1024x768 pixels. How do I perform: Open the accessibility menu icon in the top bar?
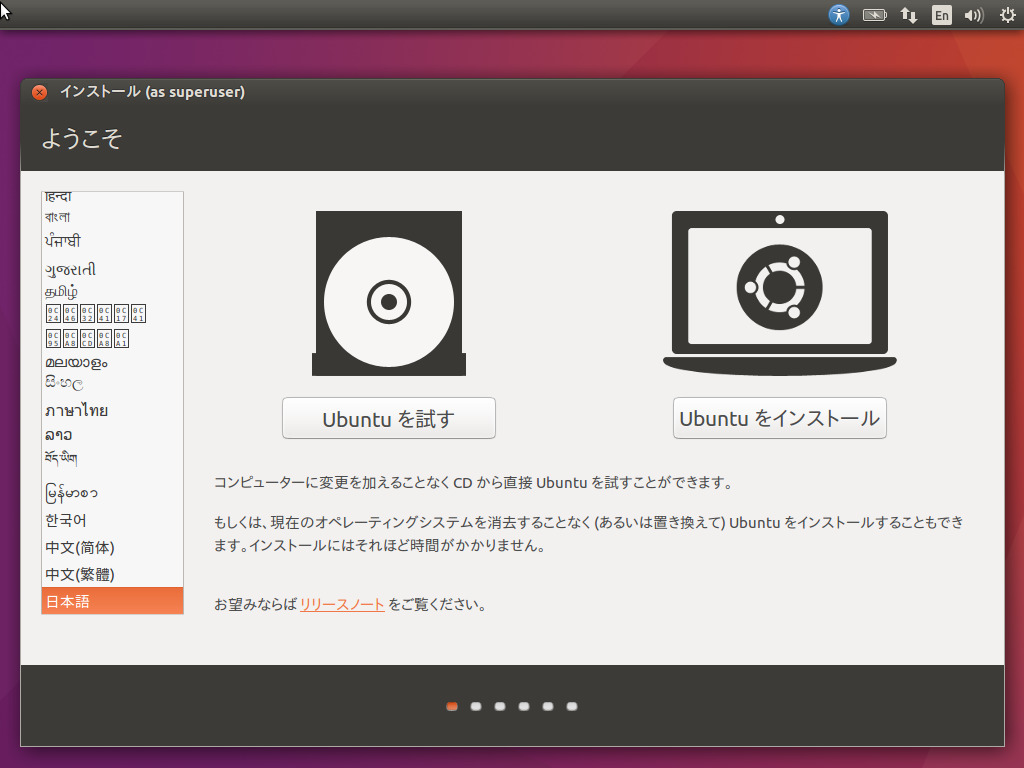coord(839,14)
